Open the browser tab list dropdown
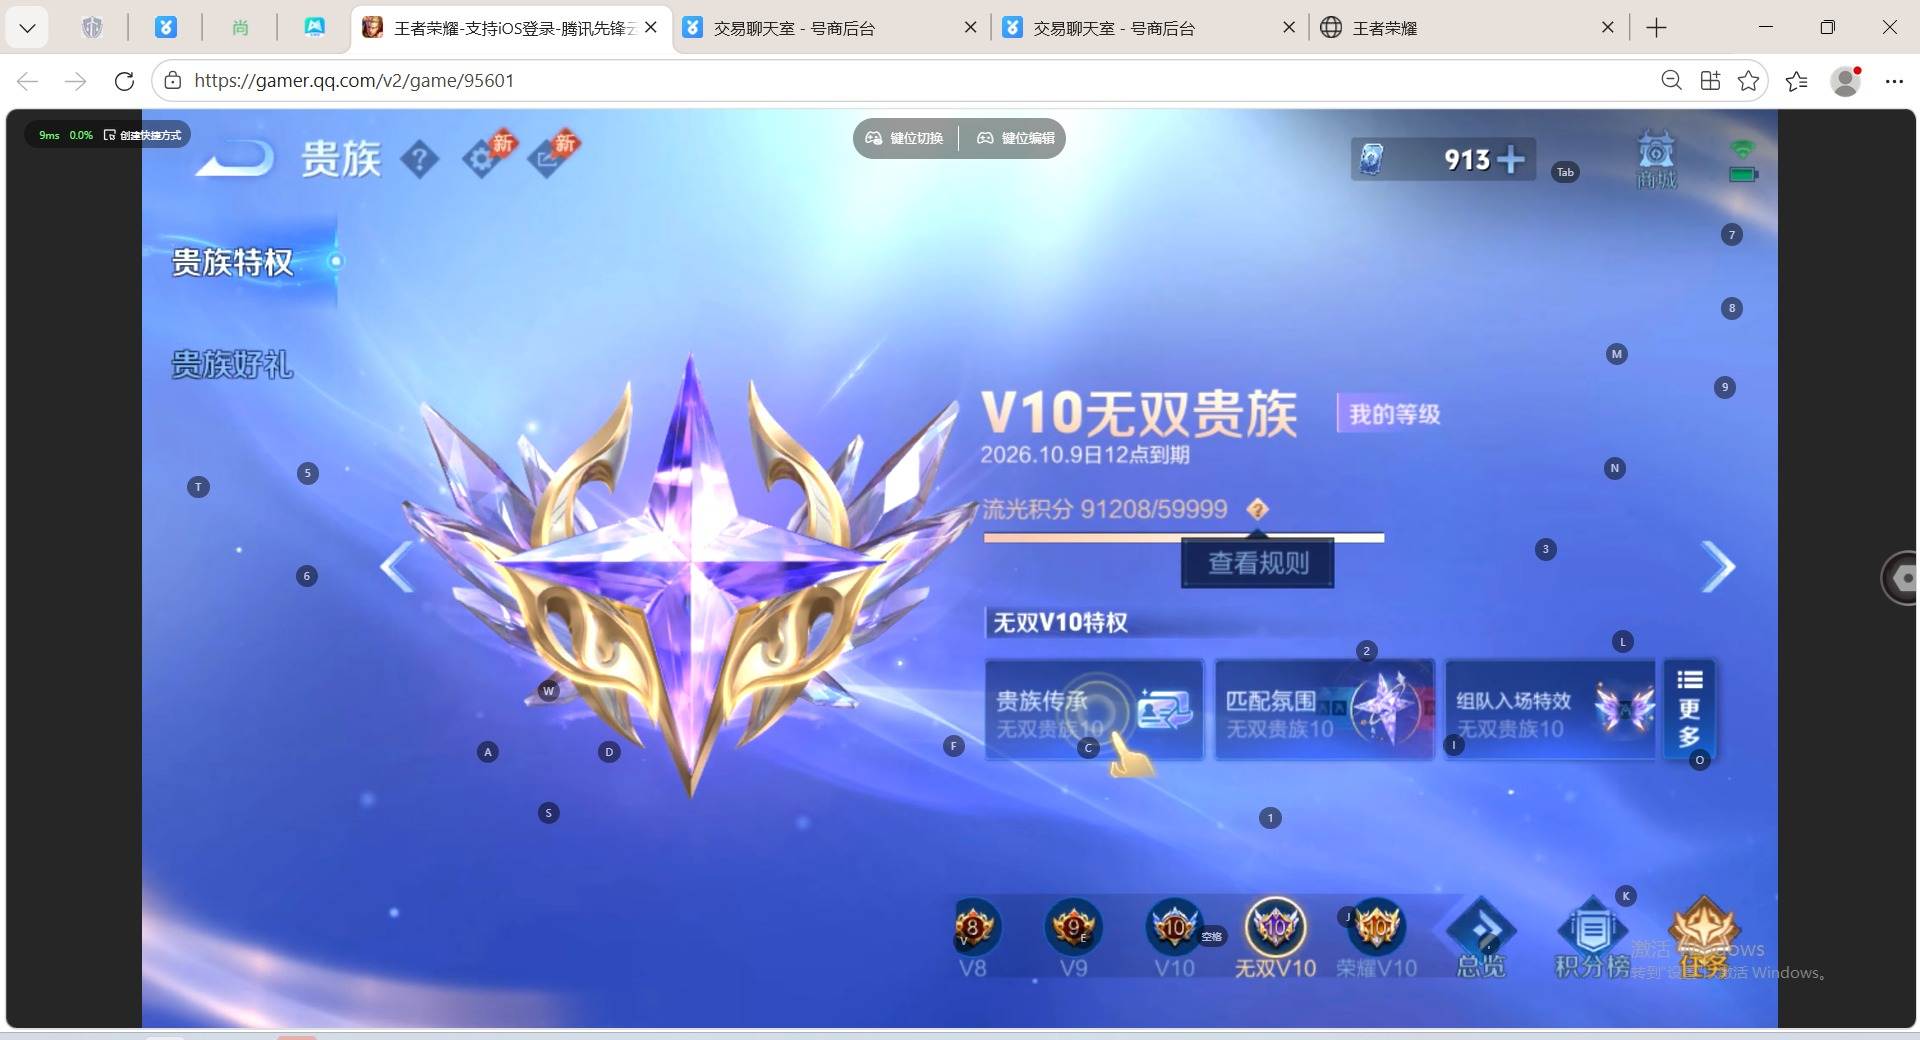The height and width of the screenshot is (1040, 1920). (27, 28)
